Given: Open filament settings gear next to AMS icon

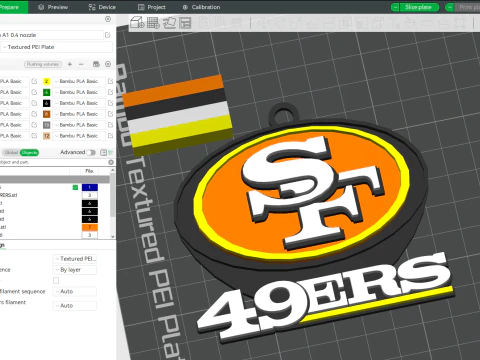Looking at the screenshot, I should tap(108, 64).
